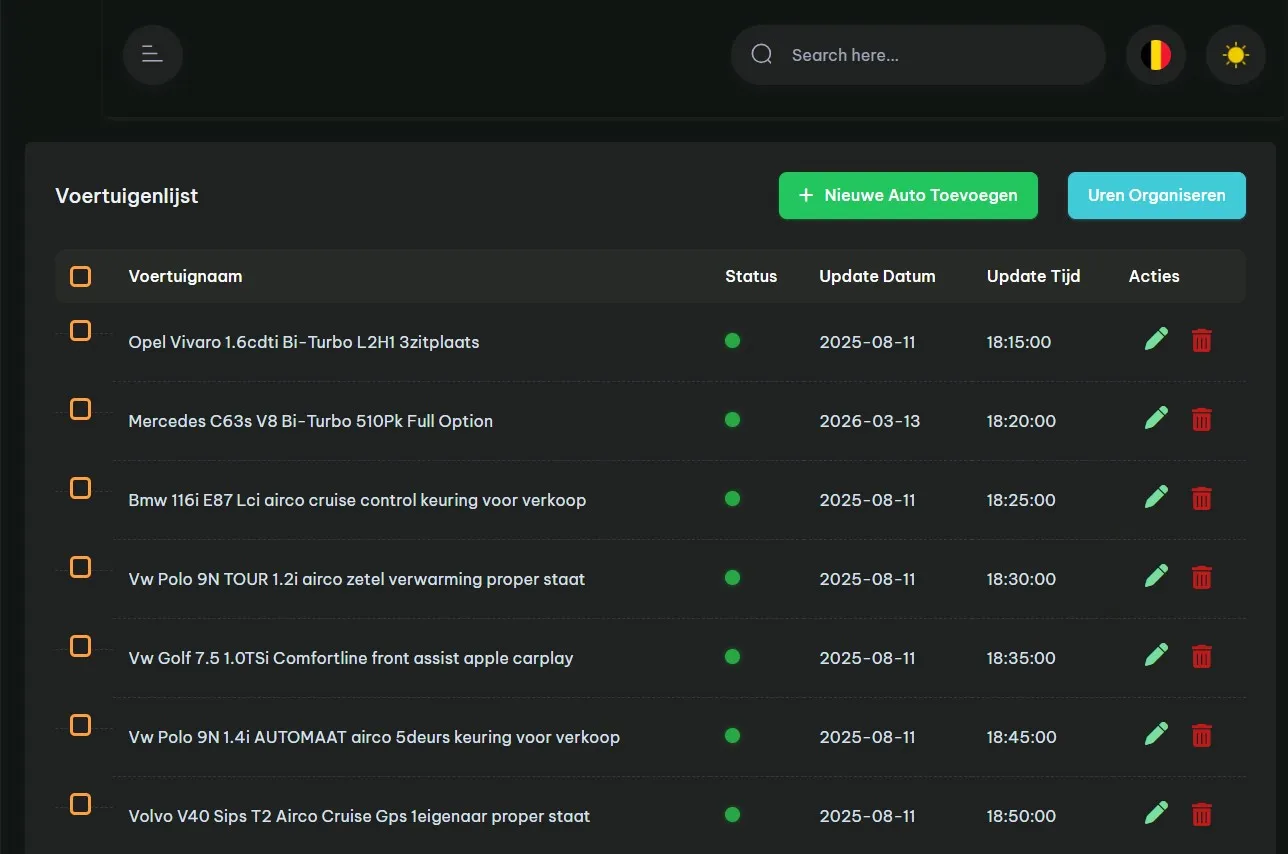This screenshot has height=854, width=1288.
Task: Open language selector with Belgian flag
Action: tap(1155, 55)
